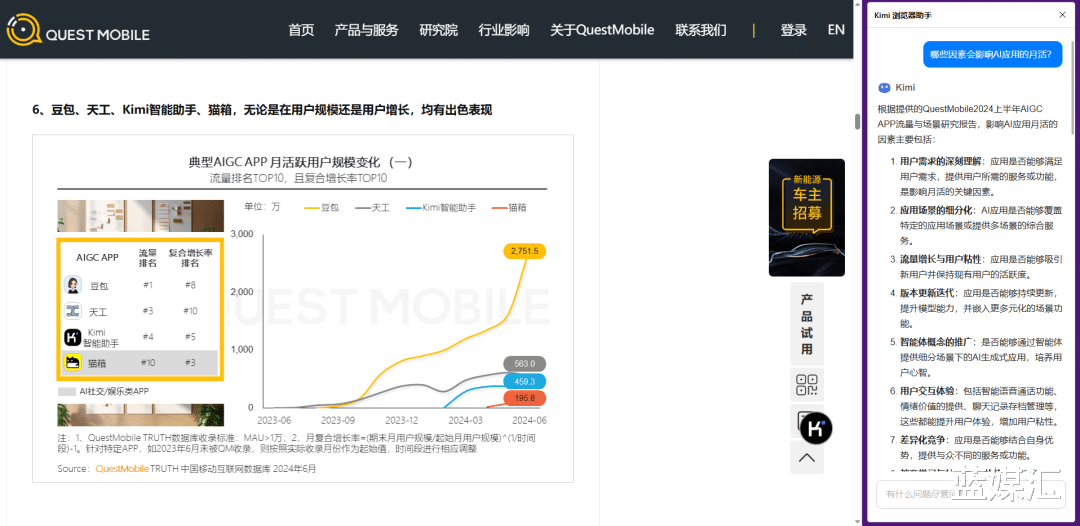Click the section heading starting with 6、豆包
Viewport: 1080px width, 526px height.
tap(262, 110)
